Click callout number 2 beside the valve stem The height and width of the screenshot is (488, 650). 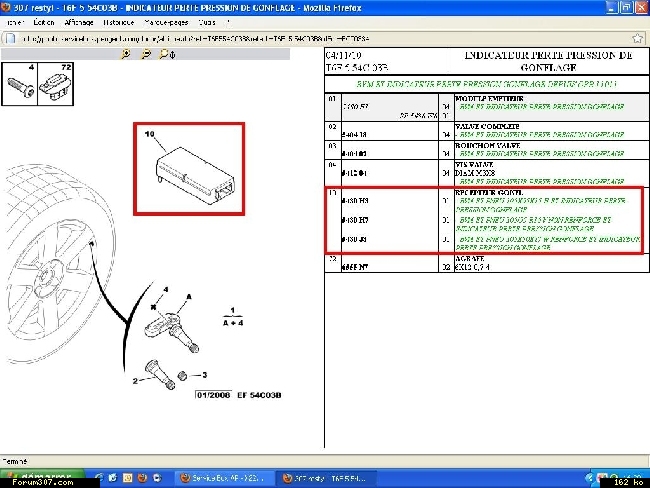135,381
